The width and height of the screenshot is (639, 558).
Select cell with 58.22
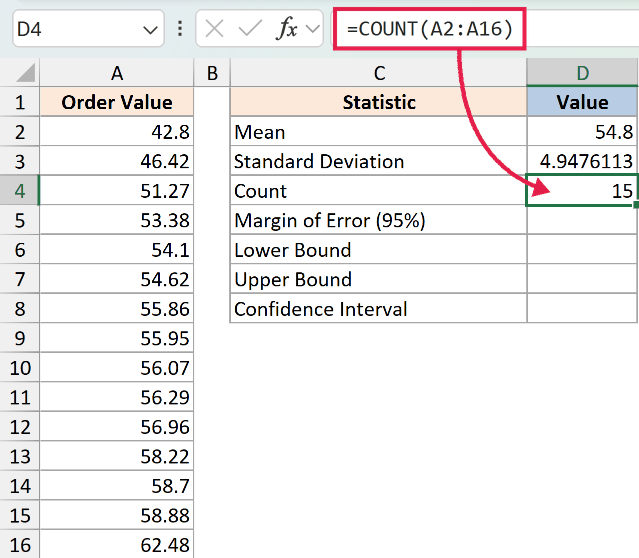pos(117,456)
